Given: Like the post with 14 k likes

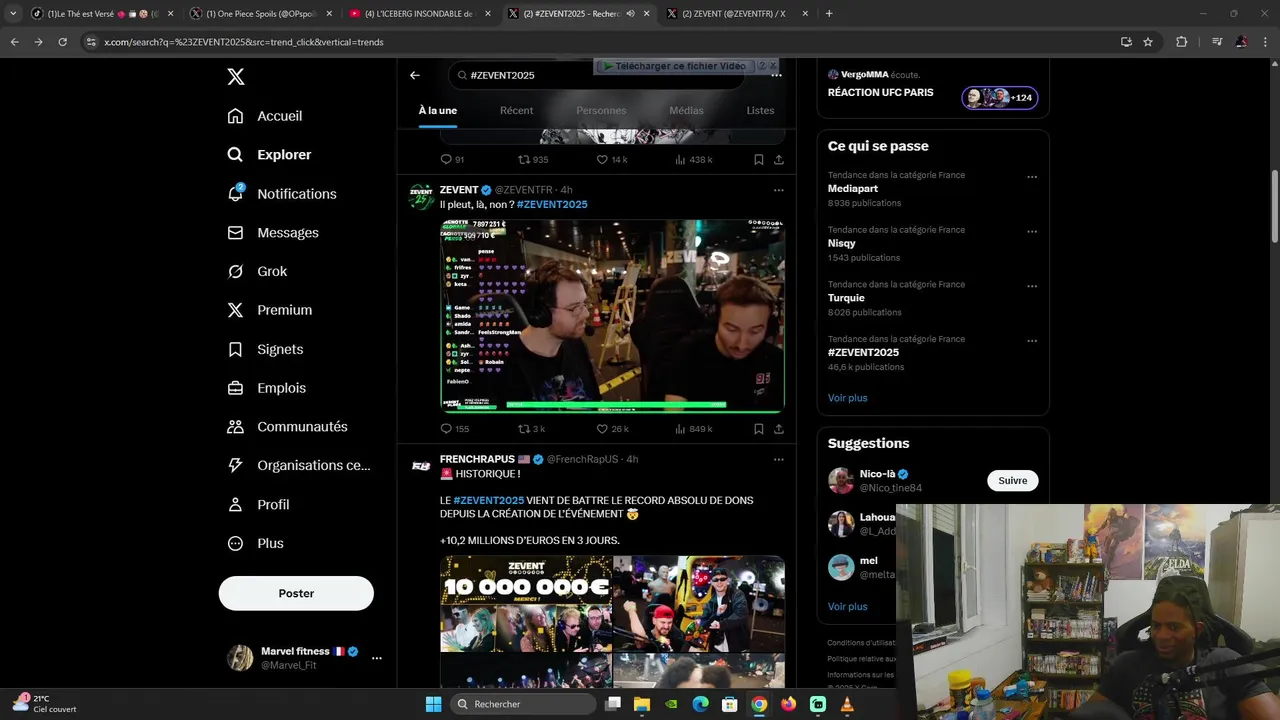Looking at the screenshot, I should click(612, 160).
